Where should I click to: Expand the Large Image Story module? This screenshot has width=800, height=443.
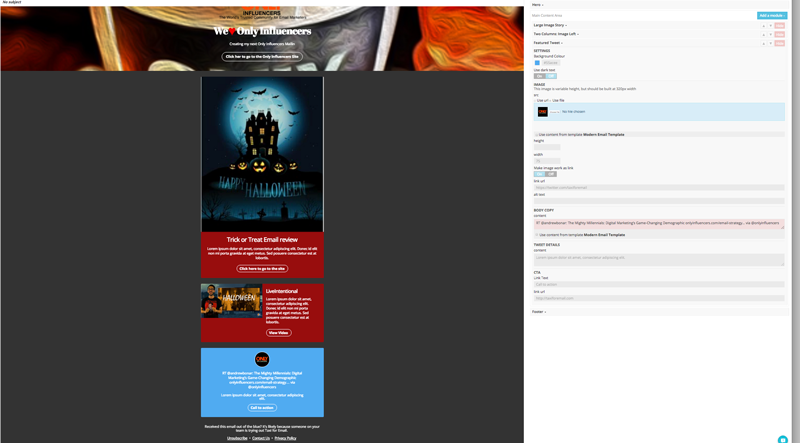pos(550,25)
